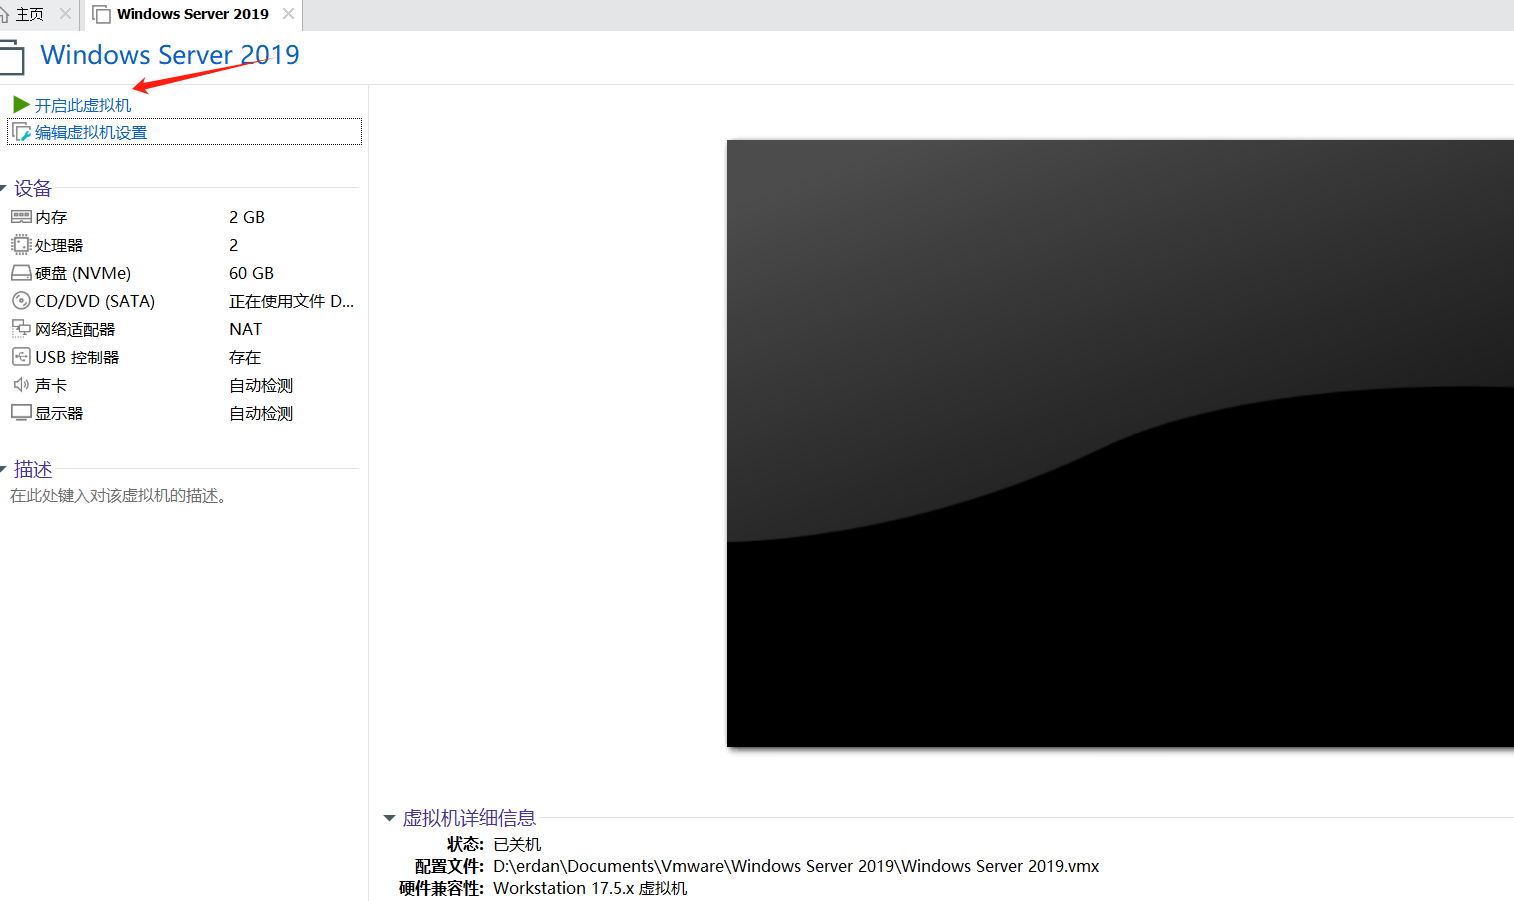Select the USB controller icon
The width and height of the screenshot is (1514, 901).
[x=21, y=356]
